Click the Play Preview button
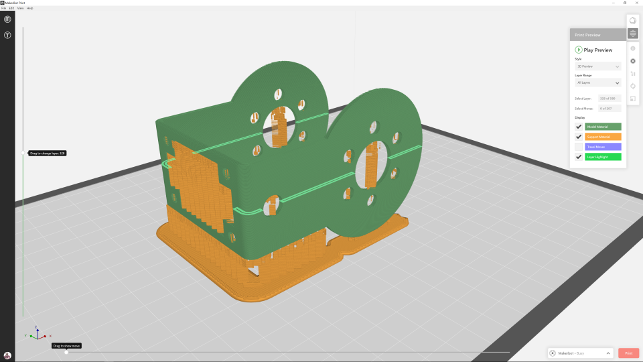Screen dimensions: 643x362 593,50
